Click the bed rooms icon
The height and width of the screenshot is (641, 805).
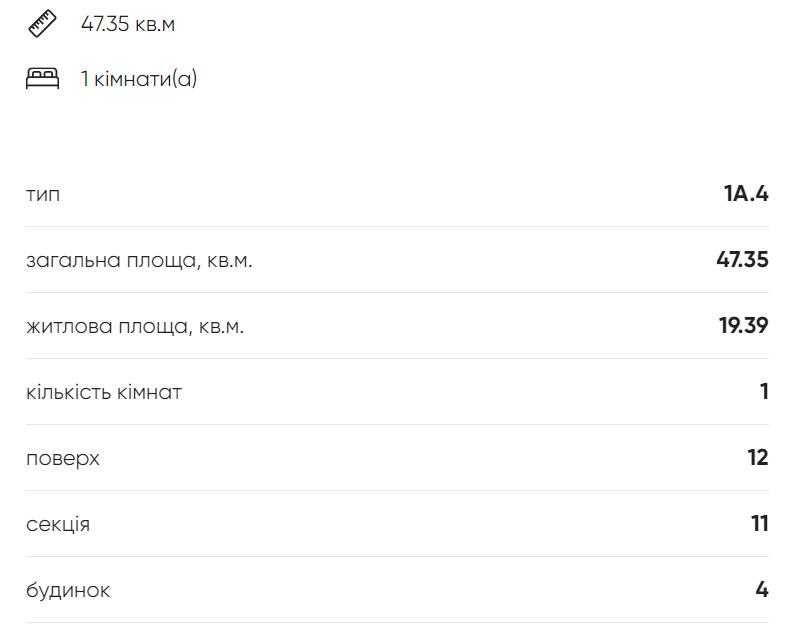[41, 79]
